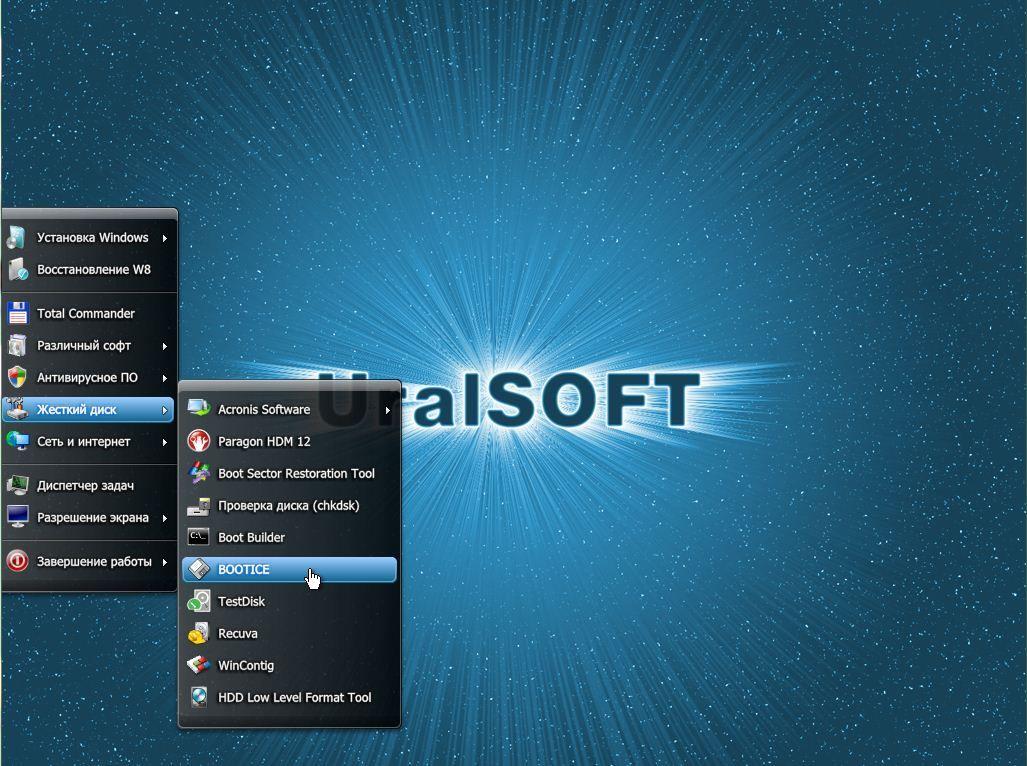Click the BOOTICE icon in the submenu
Screen dimensions: 1027x766
pos(199,569)
